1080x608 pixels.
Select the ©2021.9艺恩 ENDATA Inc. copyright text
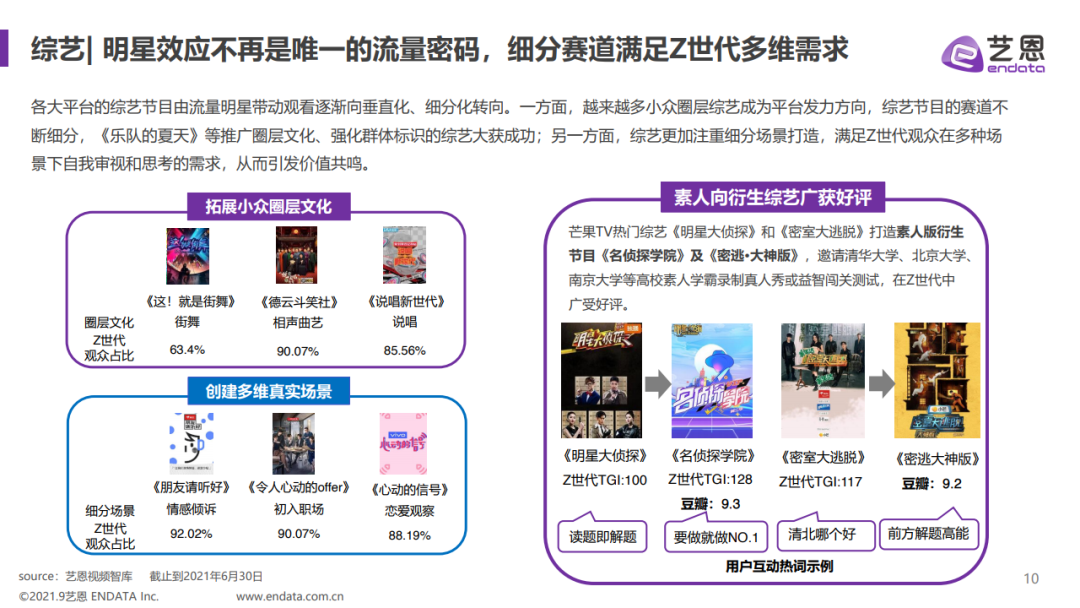point(89,596)
